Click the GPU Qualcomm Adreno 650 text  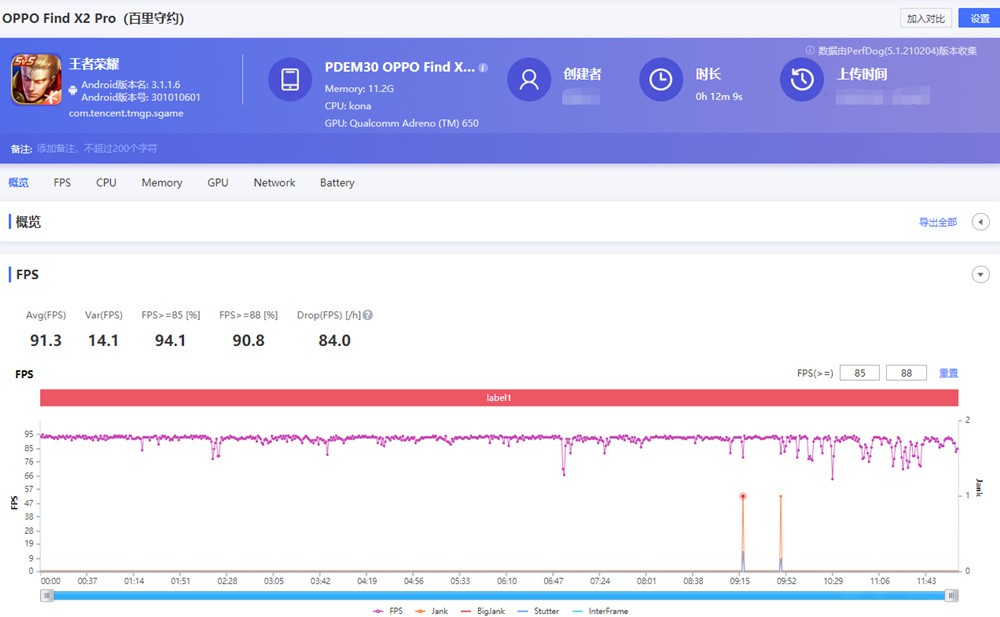click(402, 123)
